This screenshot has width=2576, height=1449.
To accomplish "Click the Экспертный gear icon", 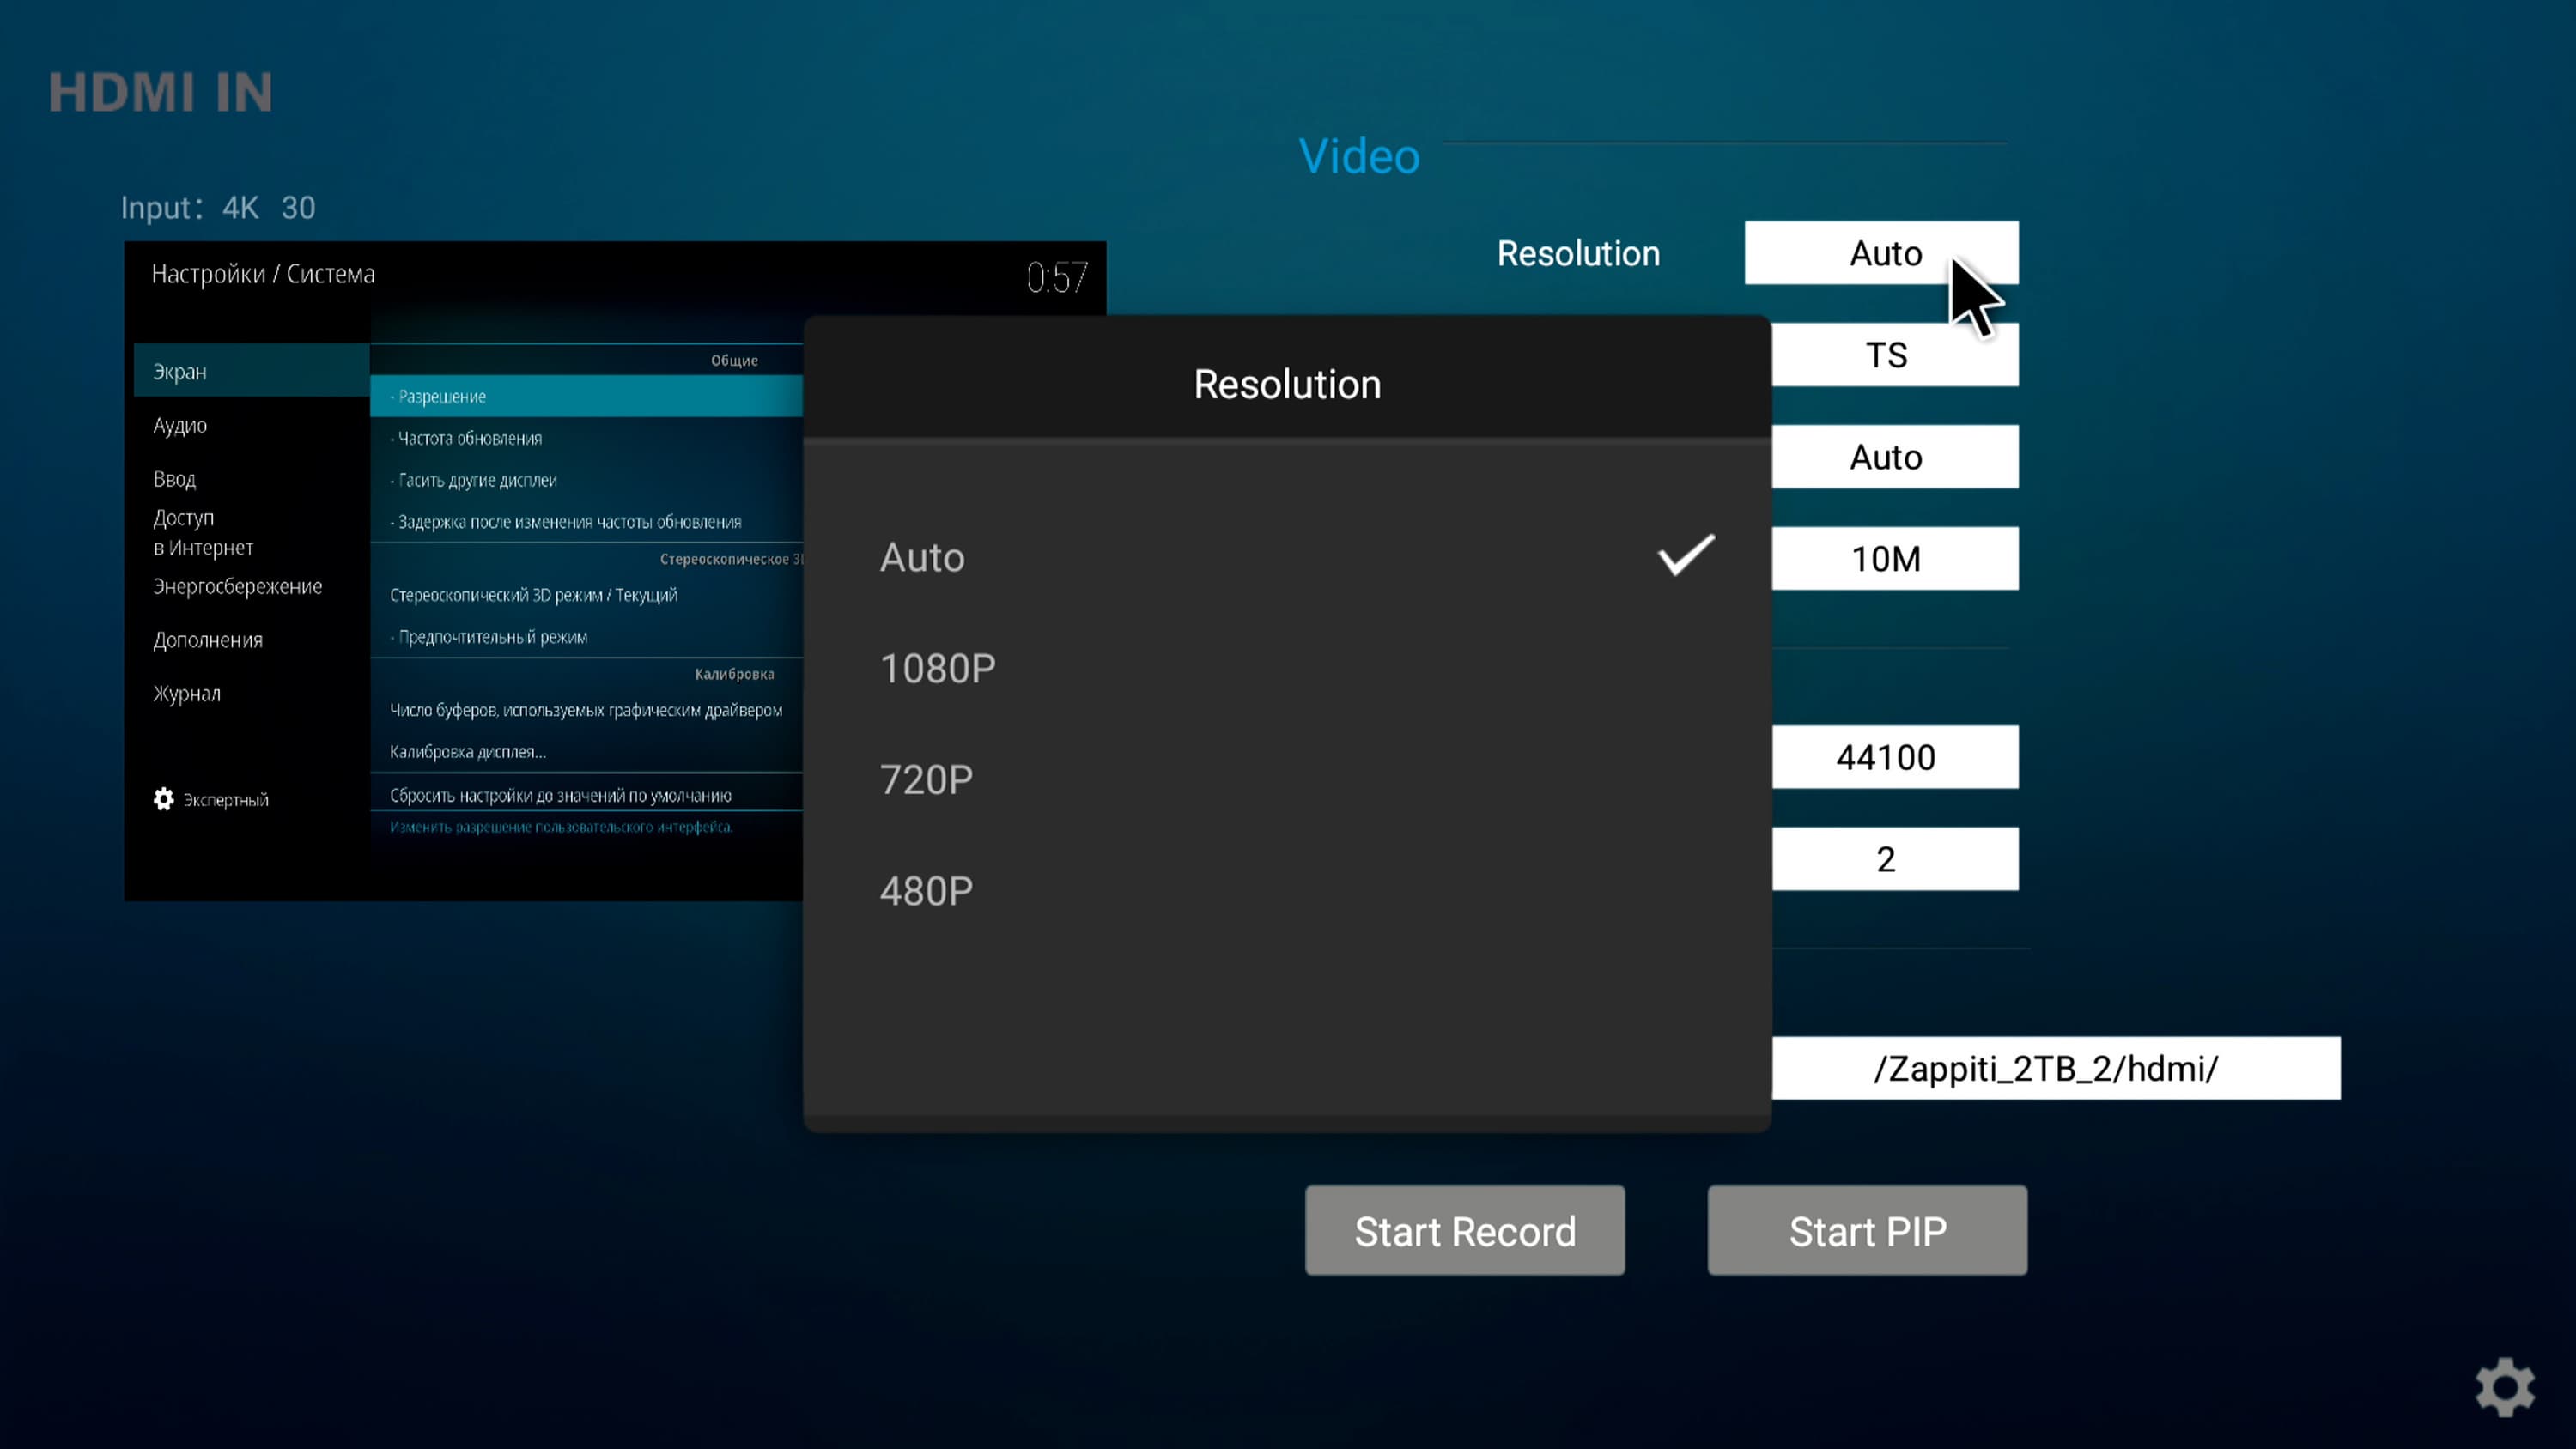I will pos(164,799).
